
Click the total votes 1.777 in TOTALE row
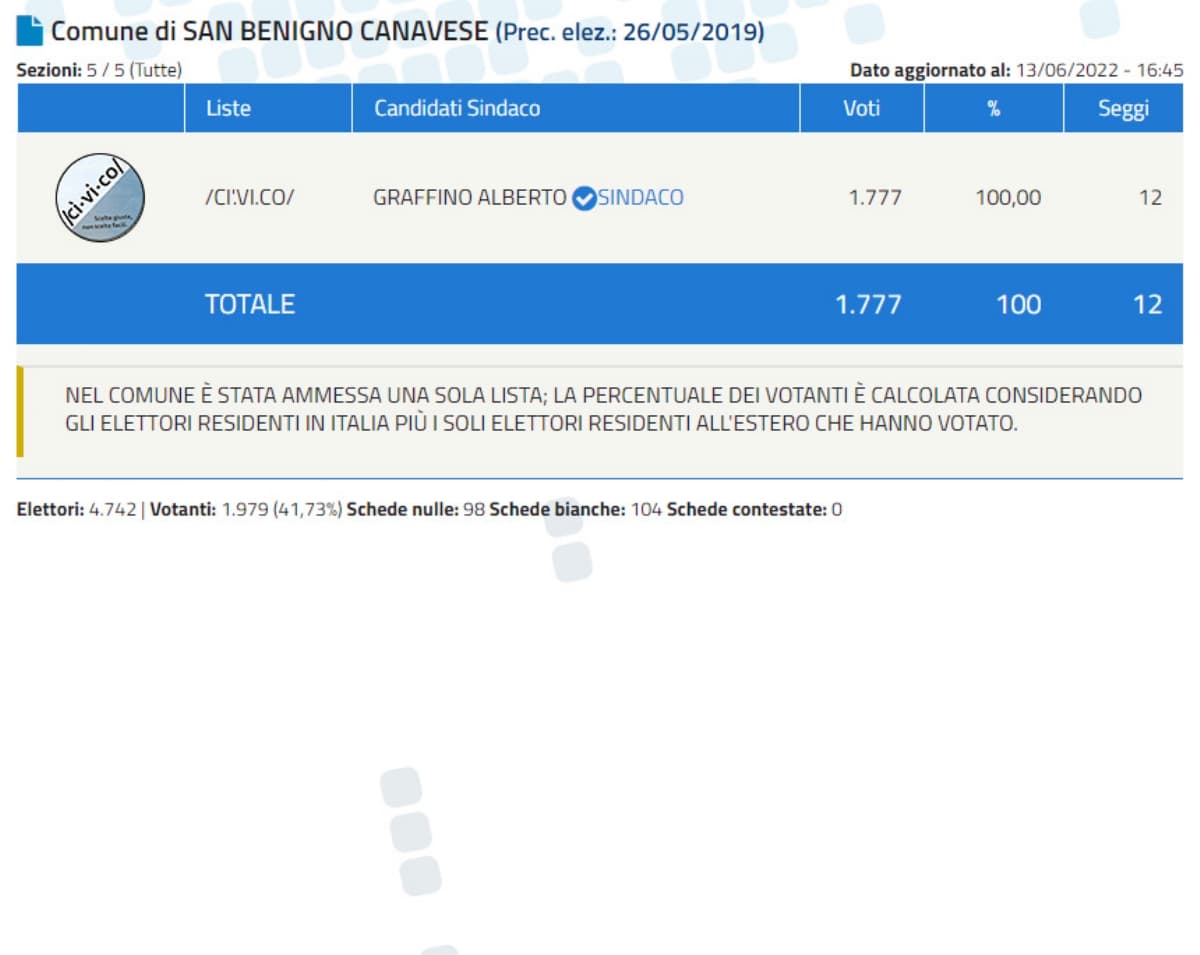[x=868, y=305]
